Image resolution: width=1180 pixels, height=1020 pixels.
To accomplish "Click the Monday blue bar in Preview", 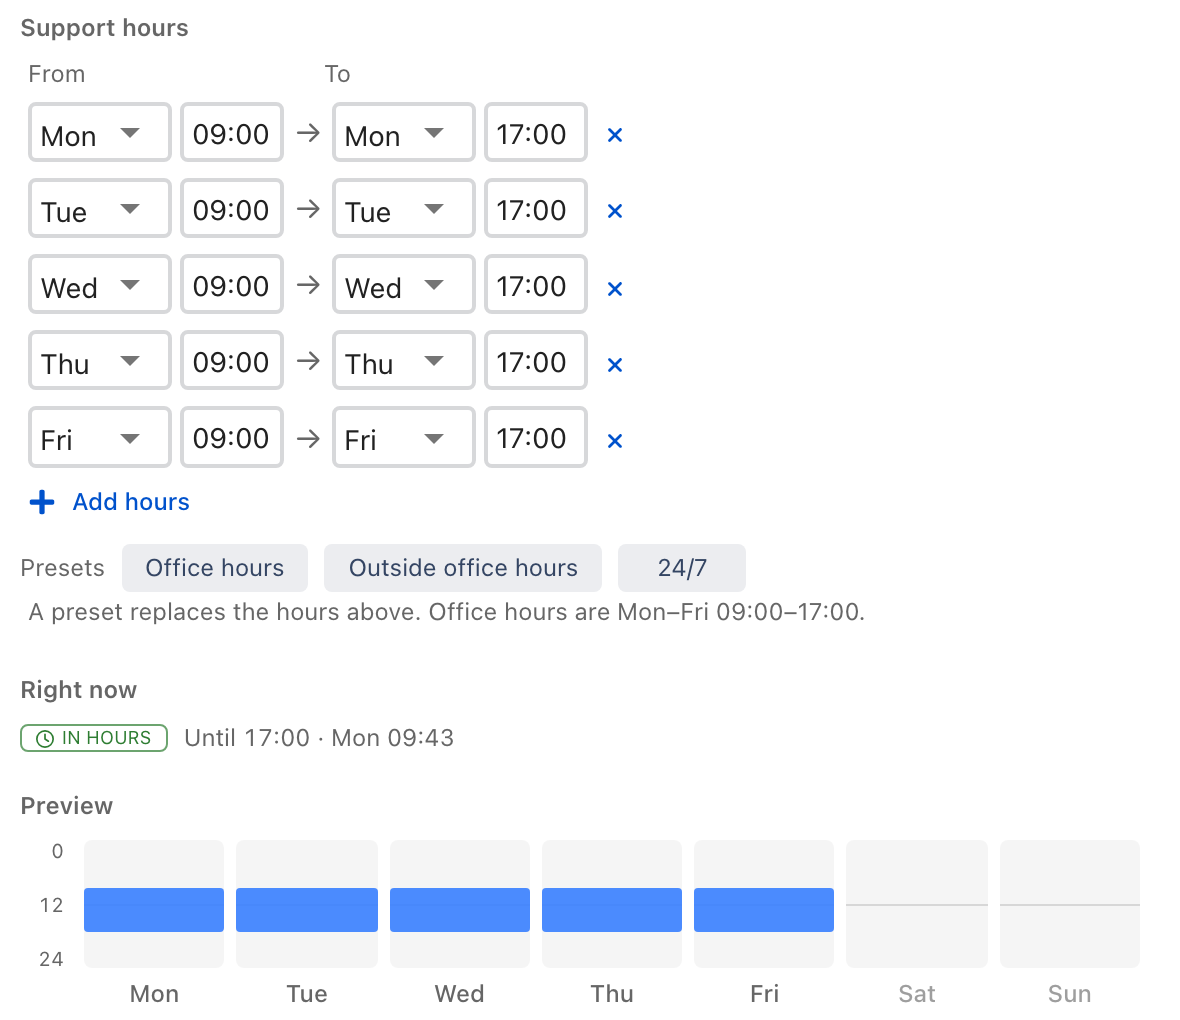I will point(154,910).
